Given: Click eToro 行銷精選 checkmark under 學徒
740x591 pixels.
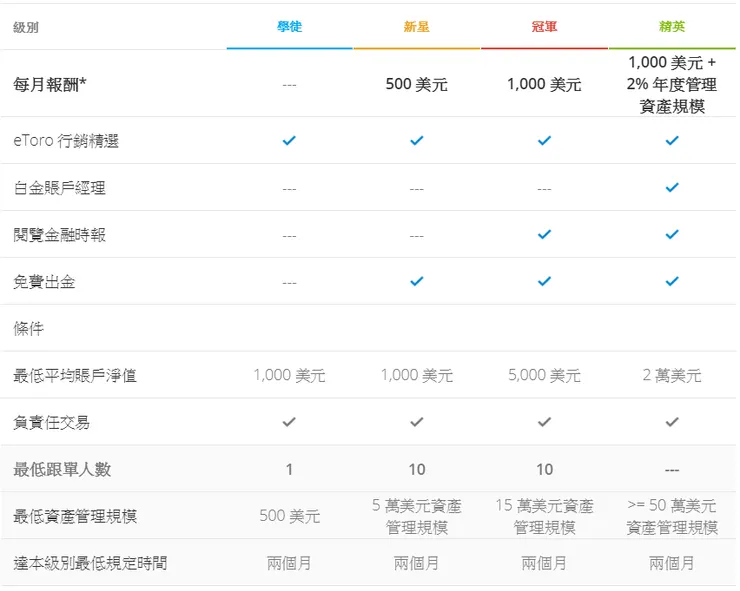Looking at the screenshot, I should pos(289,140).
